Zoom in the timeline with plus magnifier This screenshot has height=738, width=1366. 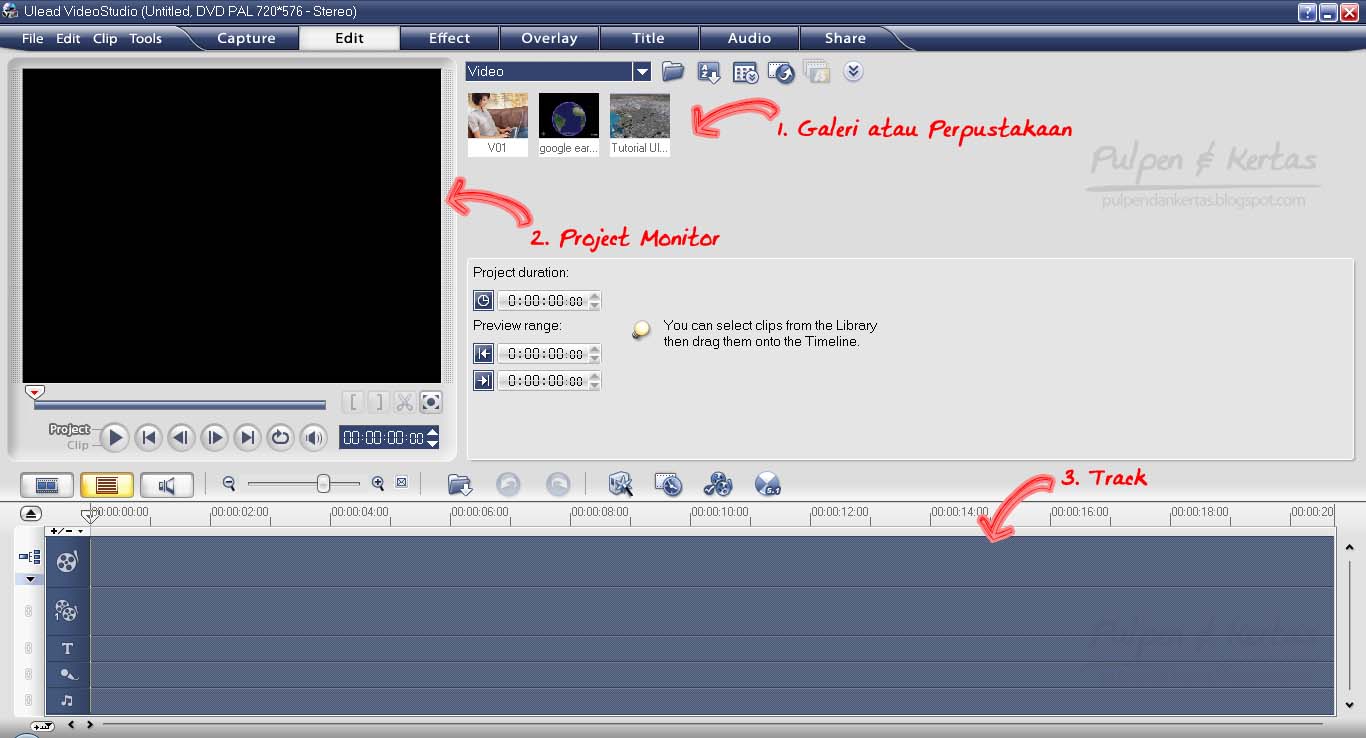pyautogui.click(x=378, y=483)
